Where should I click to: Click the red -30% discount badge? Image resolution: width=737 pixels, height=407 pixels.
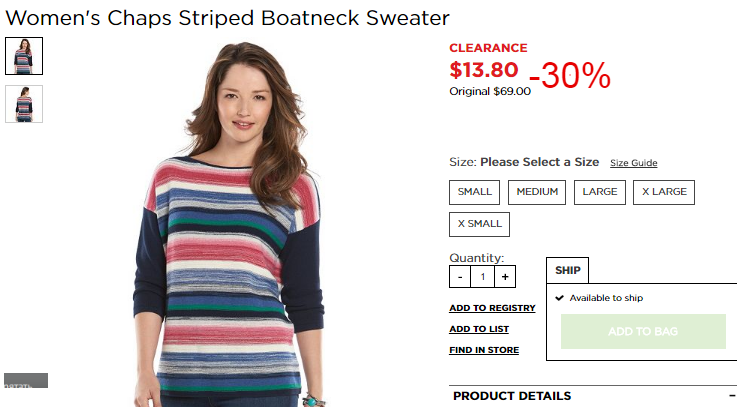coord(570,75)
